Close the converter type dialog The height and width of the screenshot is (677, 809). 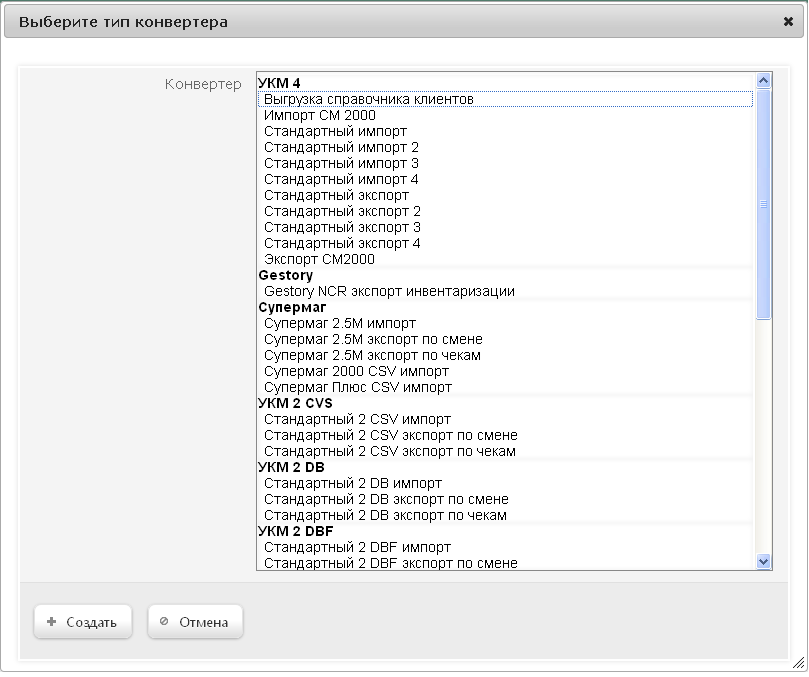point(788,22)
